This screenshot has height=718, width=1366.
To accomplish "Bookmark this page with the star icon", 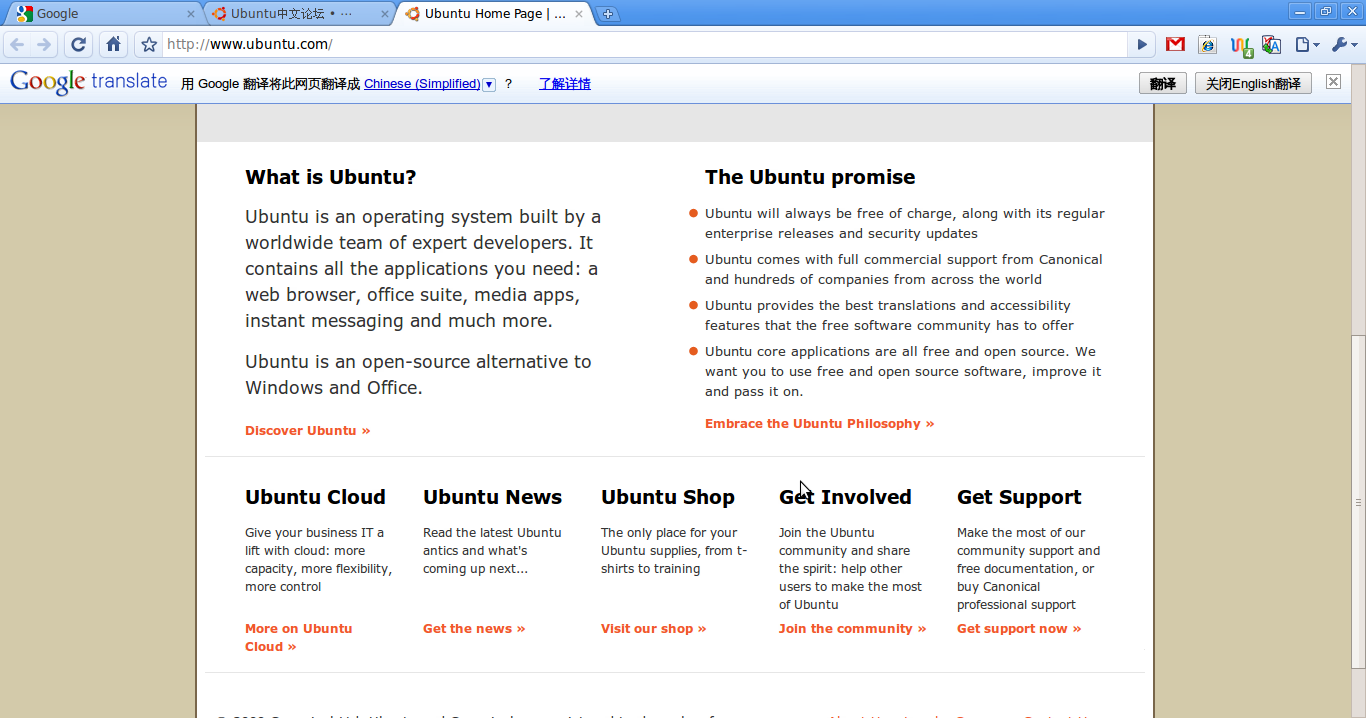I will click(149, 44).
